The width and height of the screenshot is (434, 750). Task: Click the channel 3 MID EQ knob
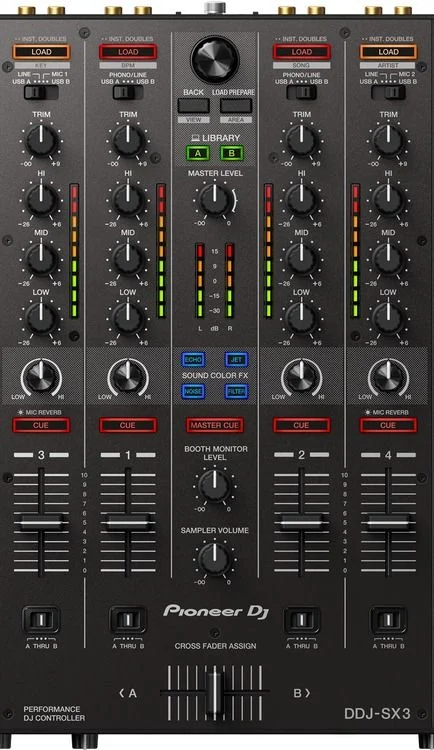point(41,259)
